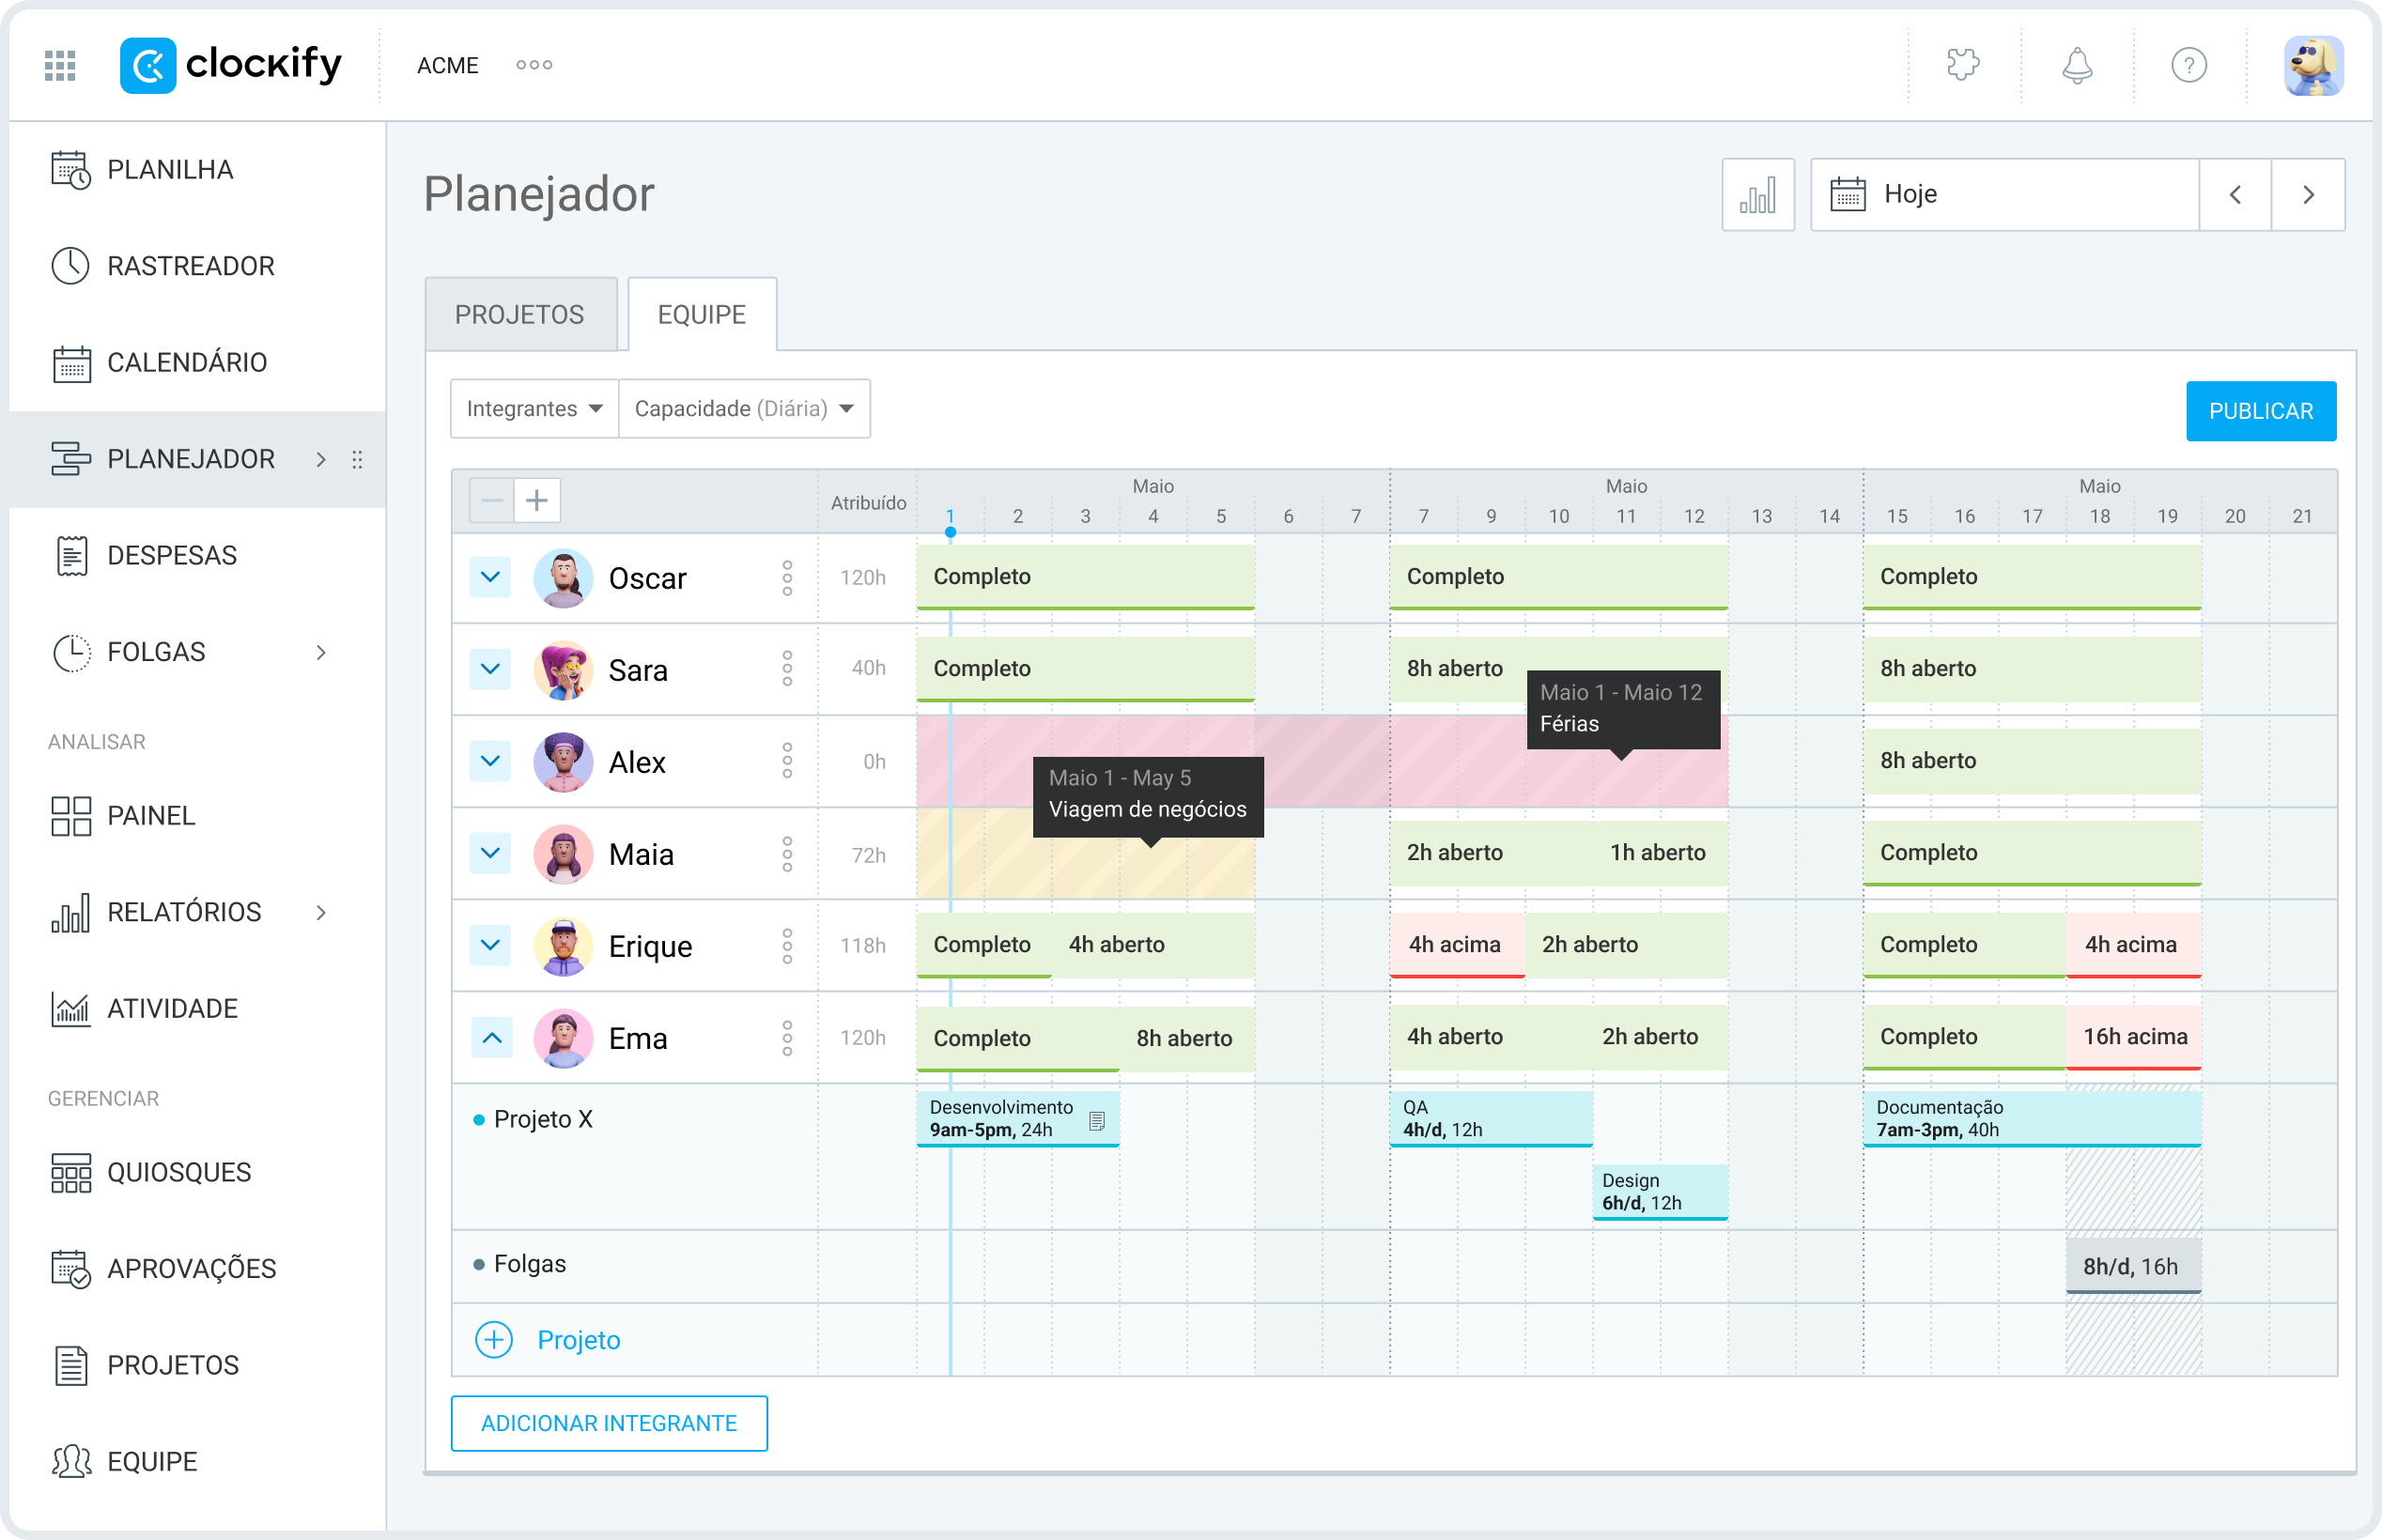Screen dimensions: 2382x1540
Task: Collapse Ema's row details
Action: [x=490, y=1038]
